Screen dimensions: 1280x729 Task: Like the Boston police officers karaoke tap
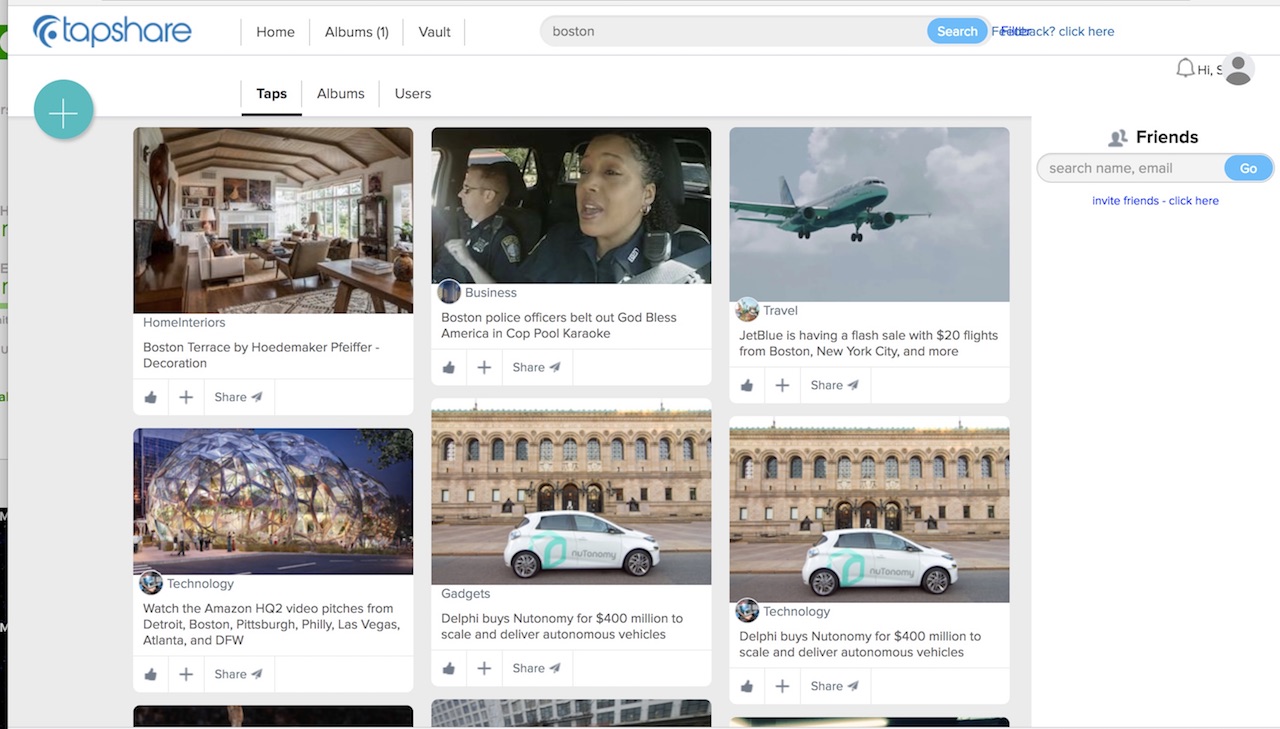click(x=448, y=367)
